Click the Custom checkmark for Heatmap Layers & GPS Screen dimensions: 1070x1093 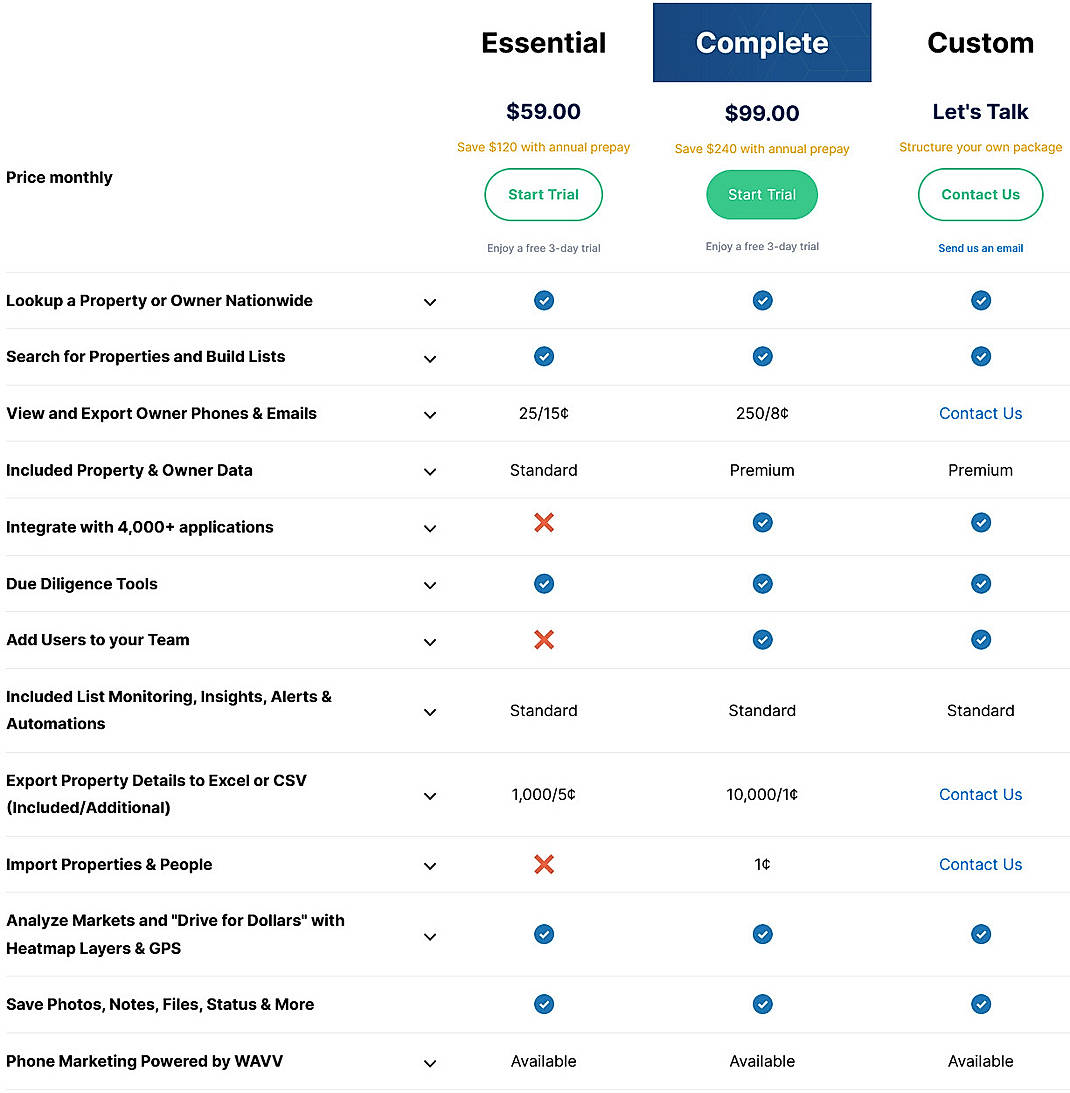980,934
